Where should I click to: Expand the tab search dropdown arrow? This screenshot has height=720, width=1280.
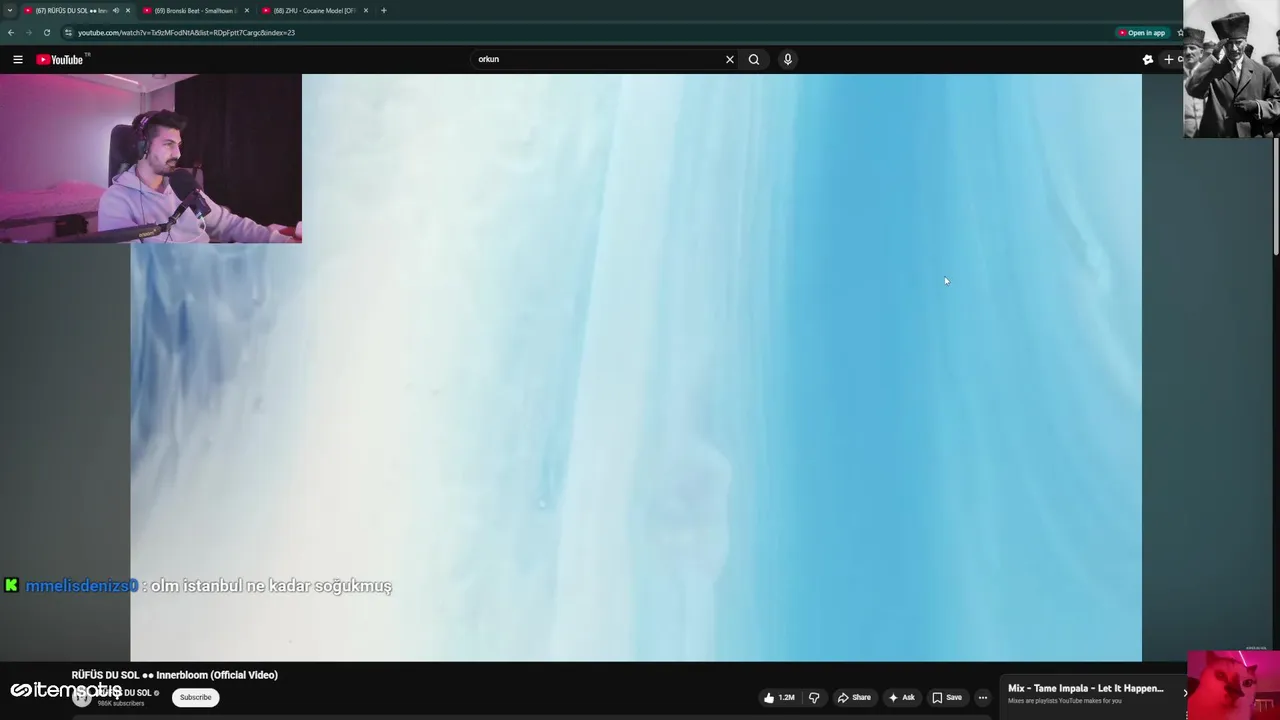pyautogui.click(x=10, y=10)
